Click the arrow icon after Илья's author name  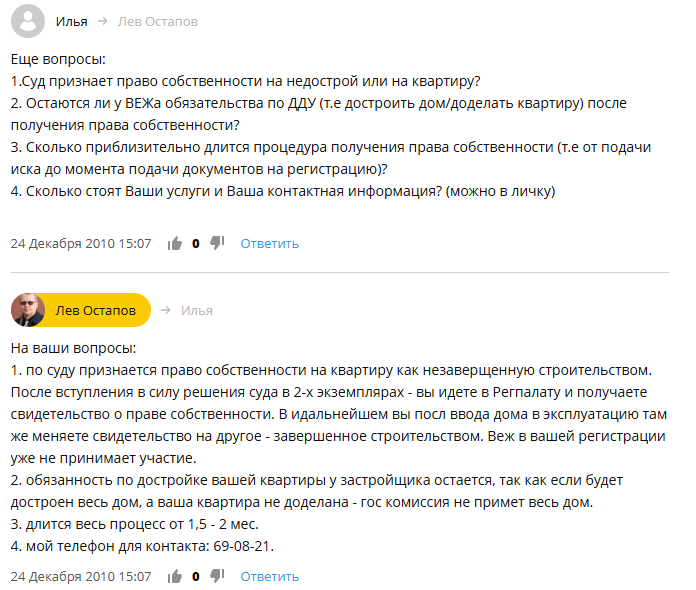point(103,21)
